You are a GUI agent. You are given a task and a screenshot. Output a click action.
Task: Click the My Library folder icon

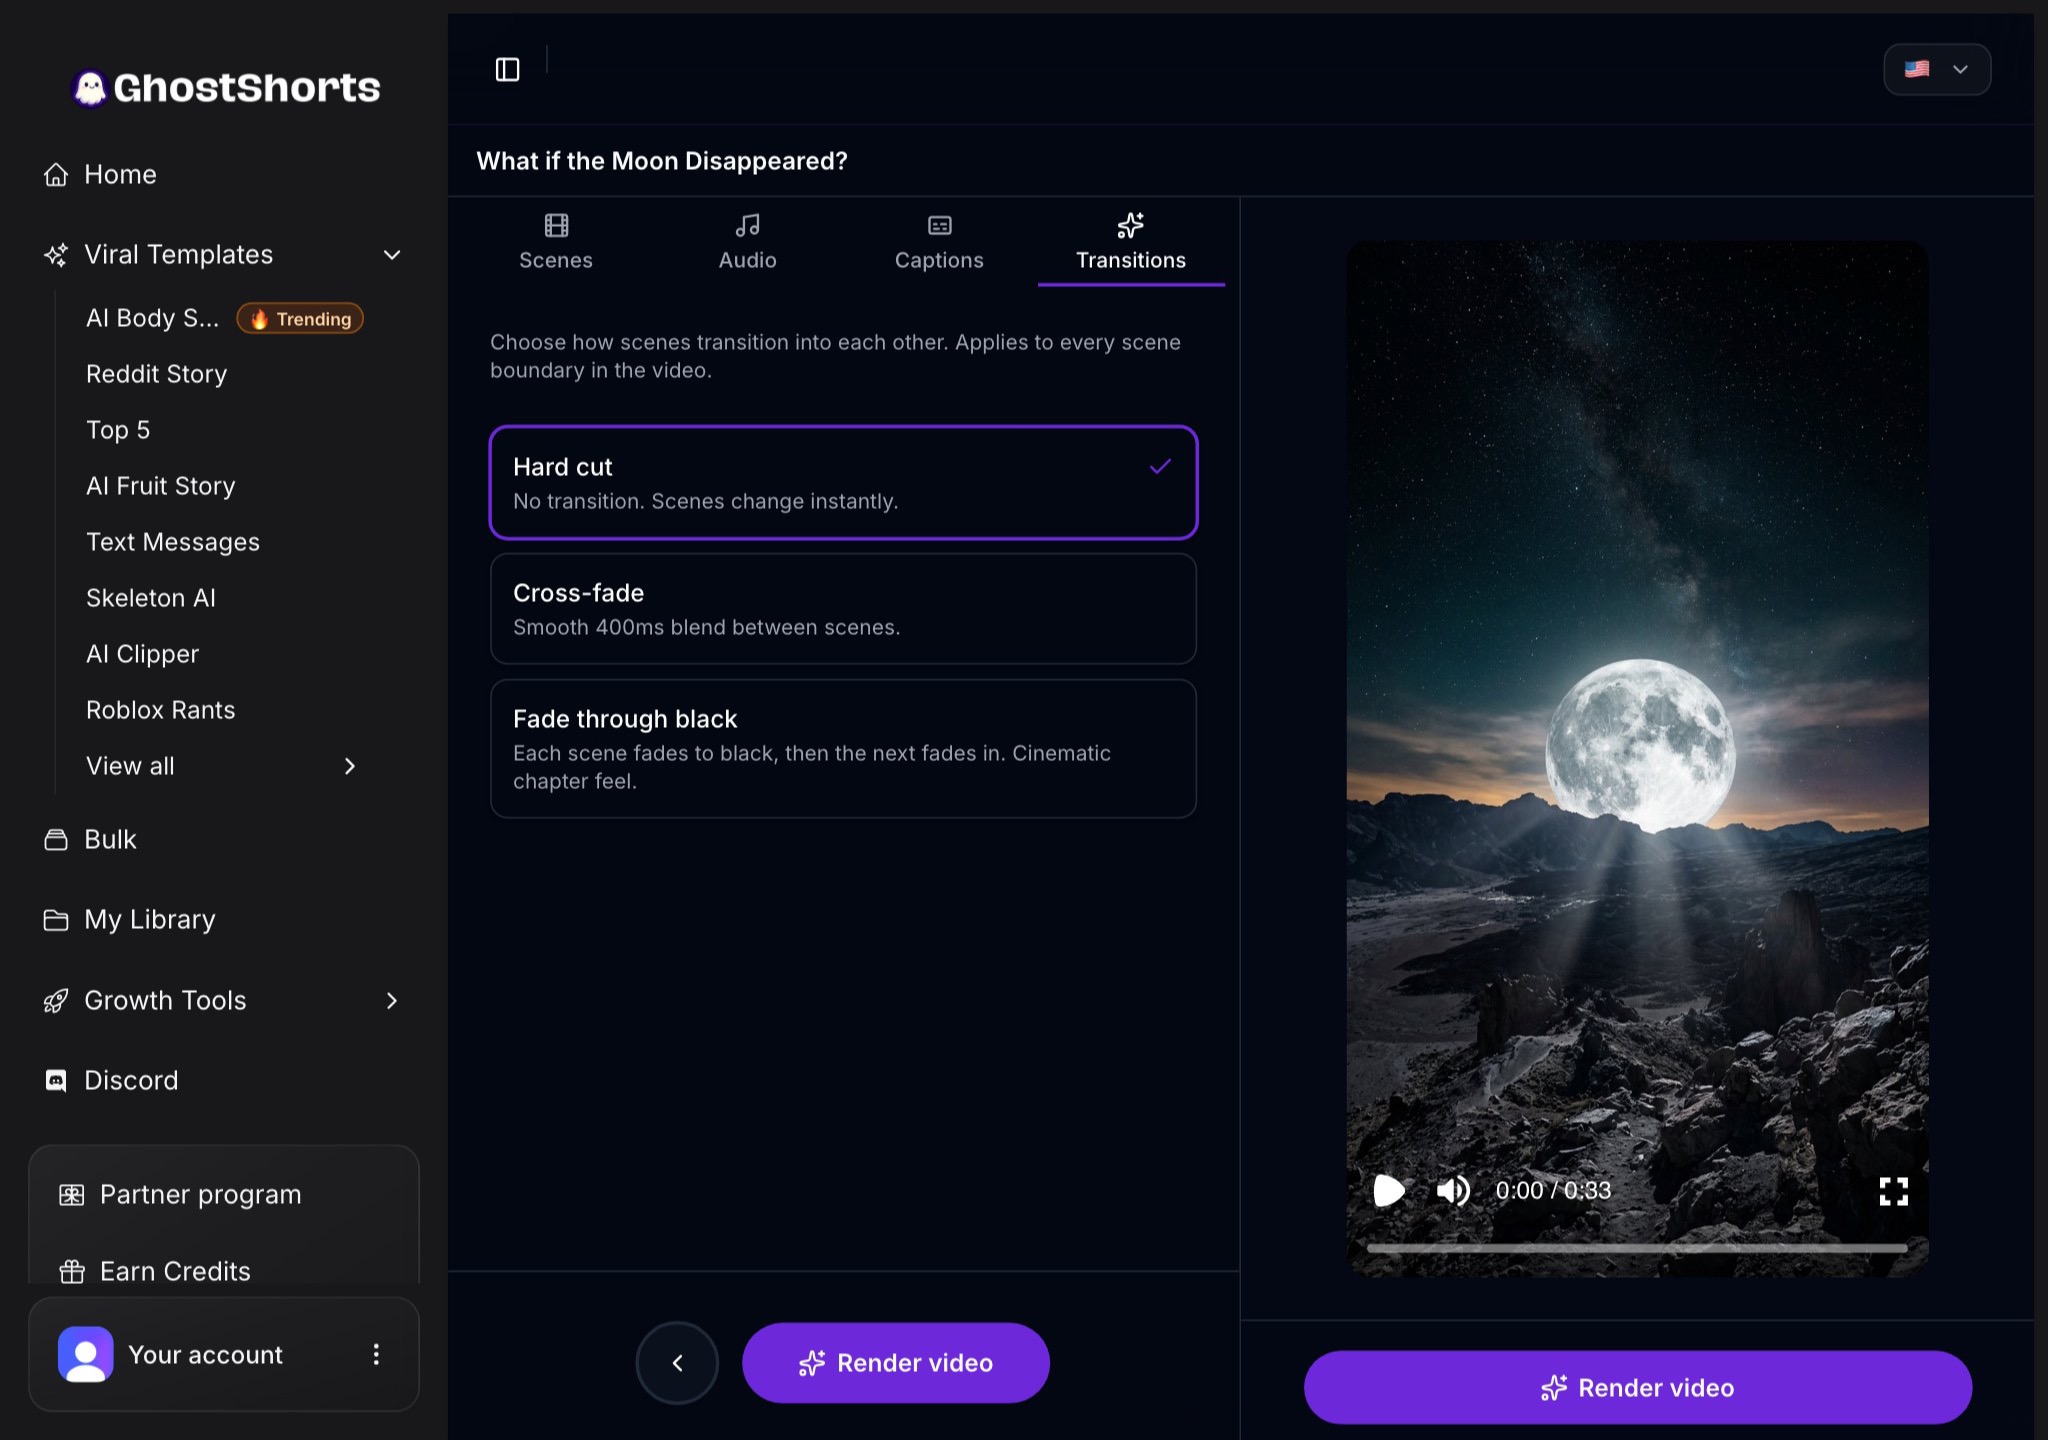56,920
